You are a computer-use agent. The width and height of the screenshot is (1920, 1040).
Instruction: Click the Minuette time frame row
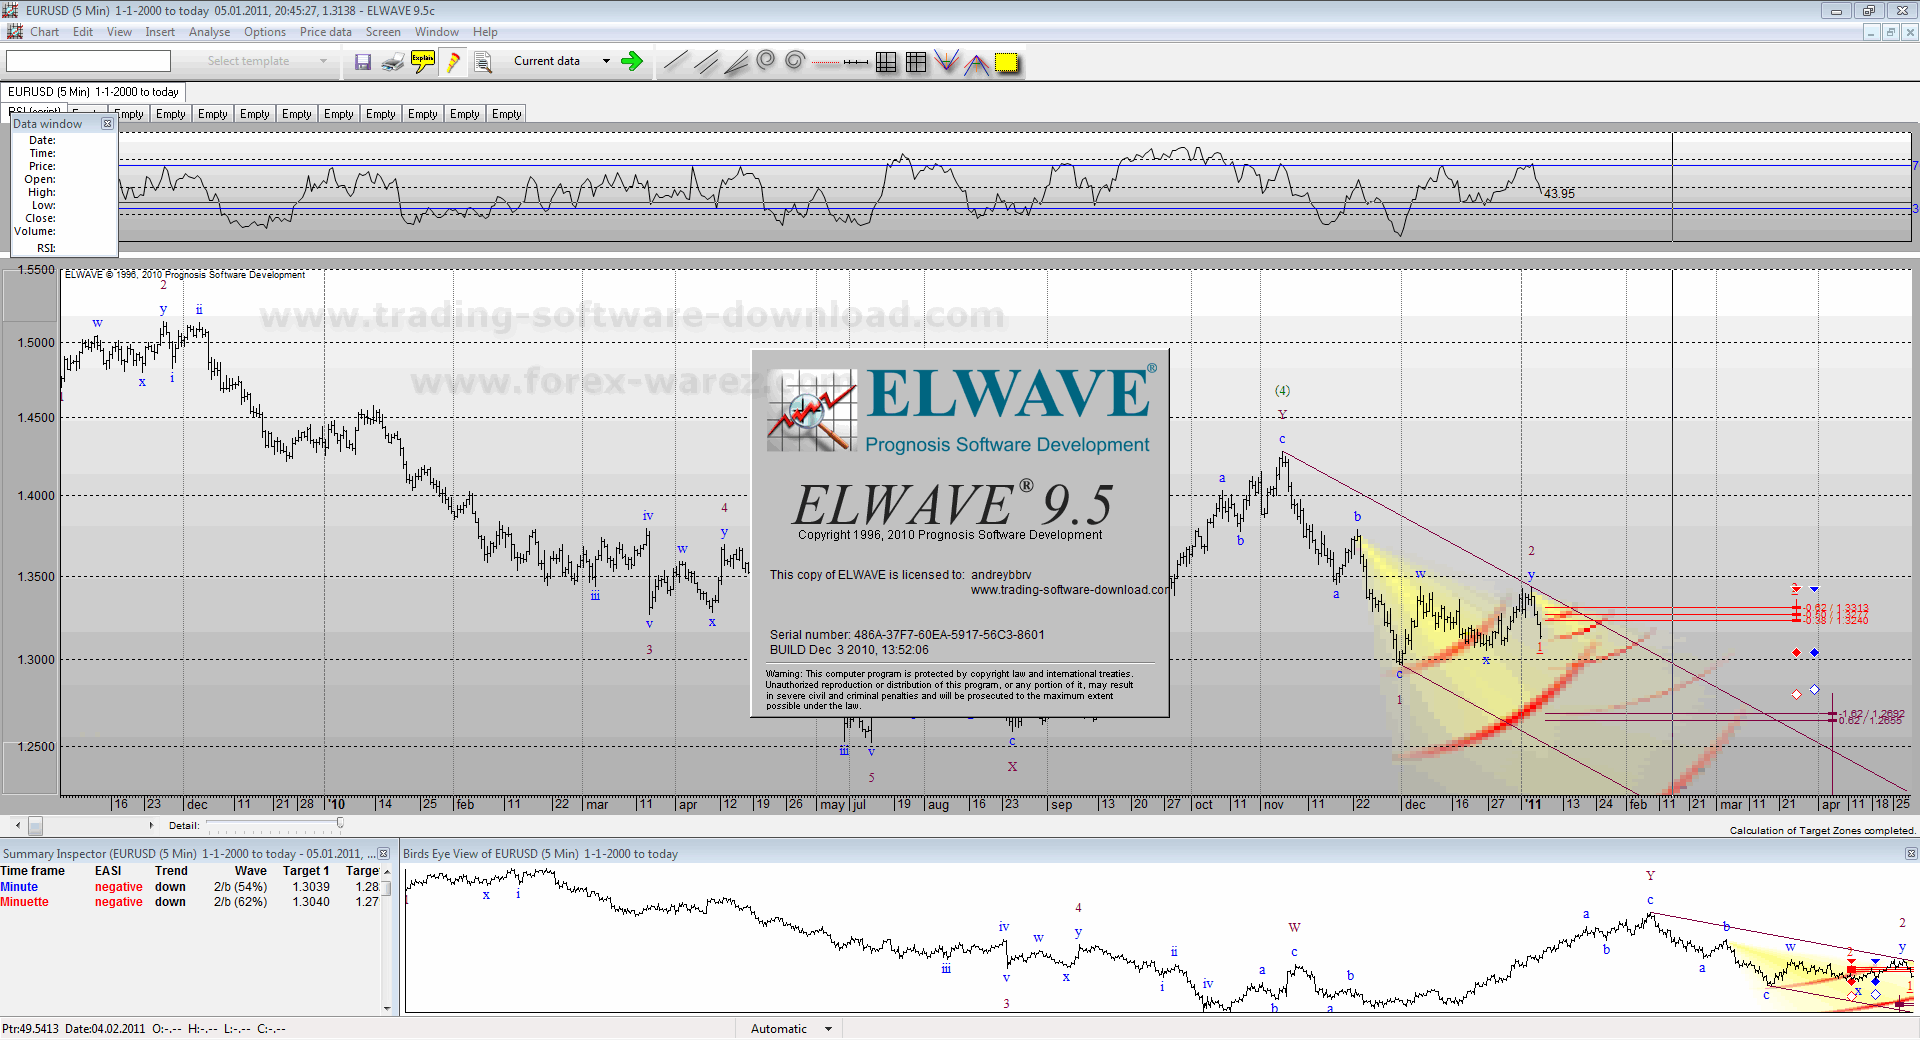click(24, 902)
